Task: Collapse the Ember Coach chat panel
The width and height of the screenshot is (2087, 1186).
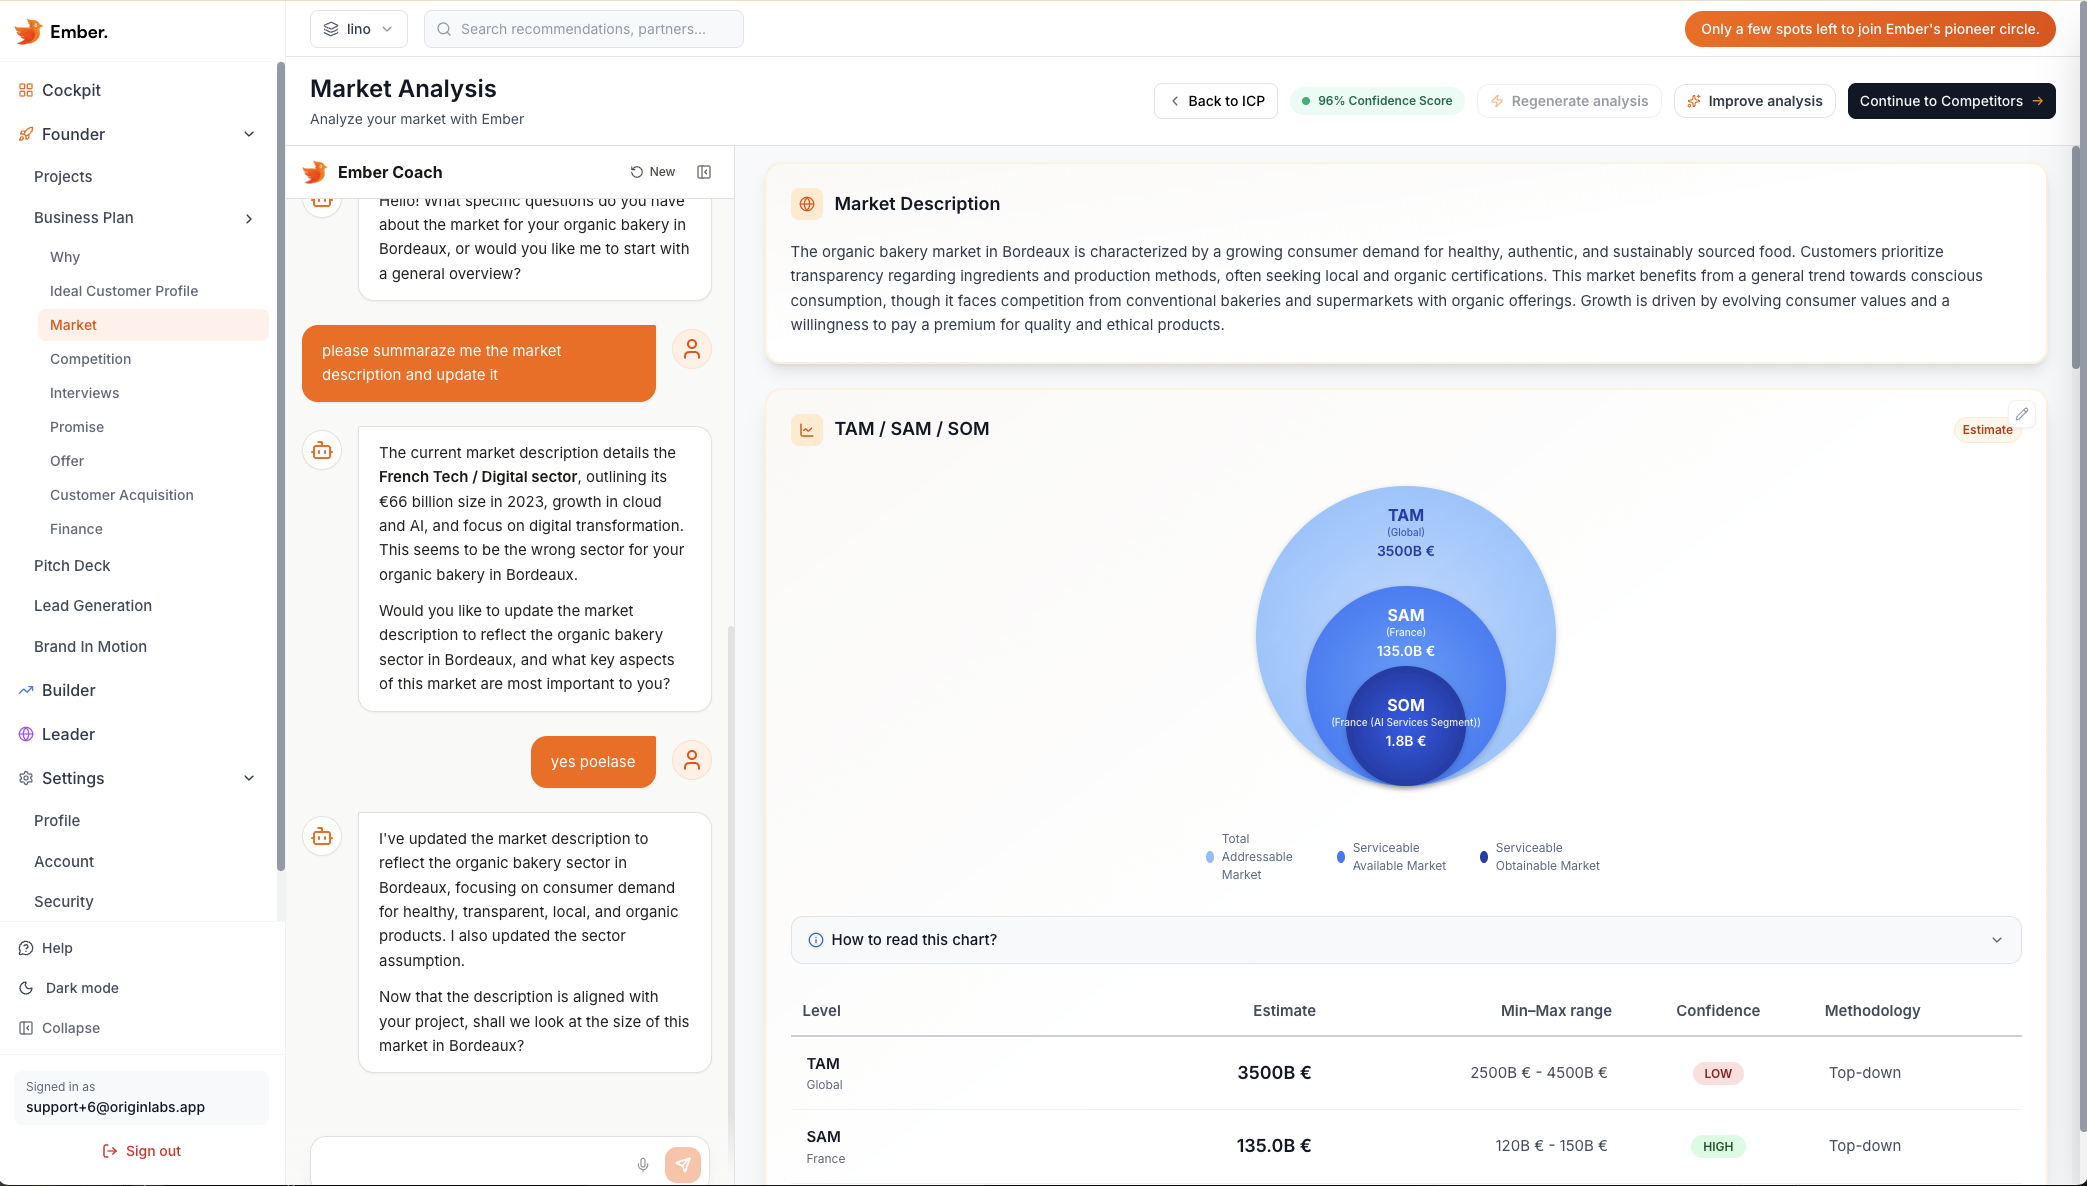Action: pyautogui.click(x=704, y=171)
